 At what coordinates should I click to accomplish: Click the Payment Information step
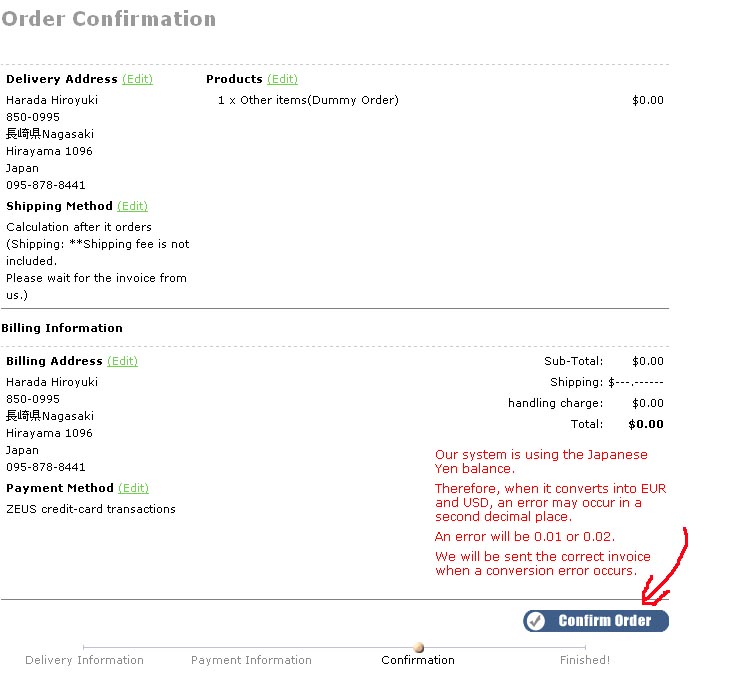(x=251, y=660)
